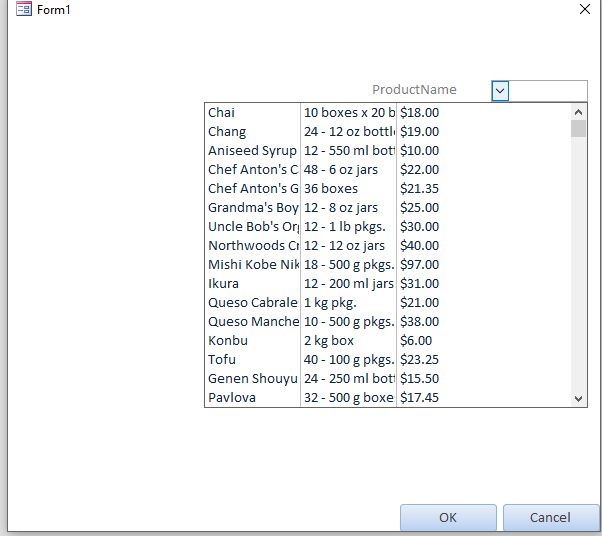Click the list scrollbar up arrow
The width and height of the screenshot is (602, 536).
[x=579, y=112]
